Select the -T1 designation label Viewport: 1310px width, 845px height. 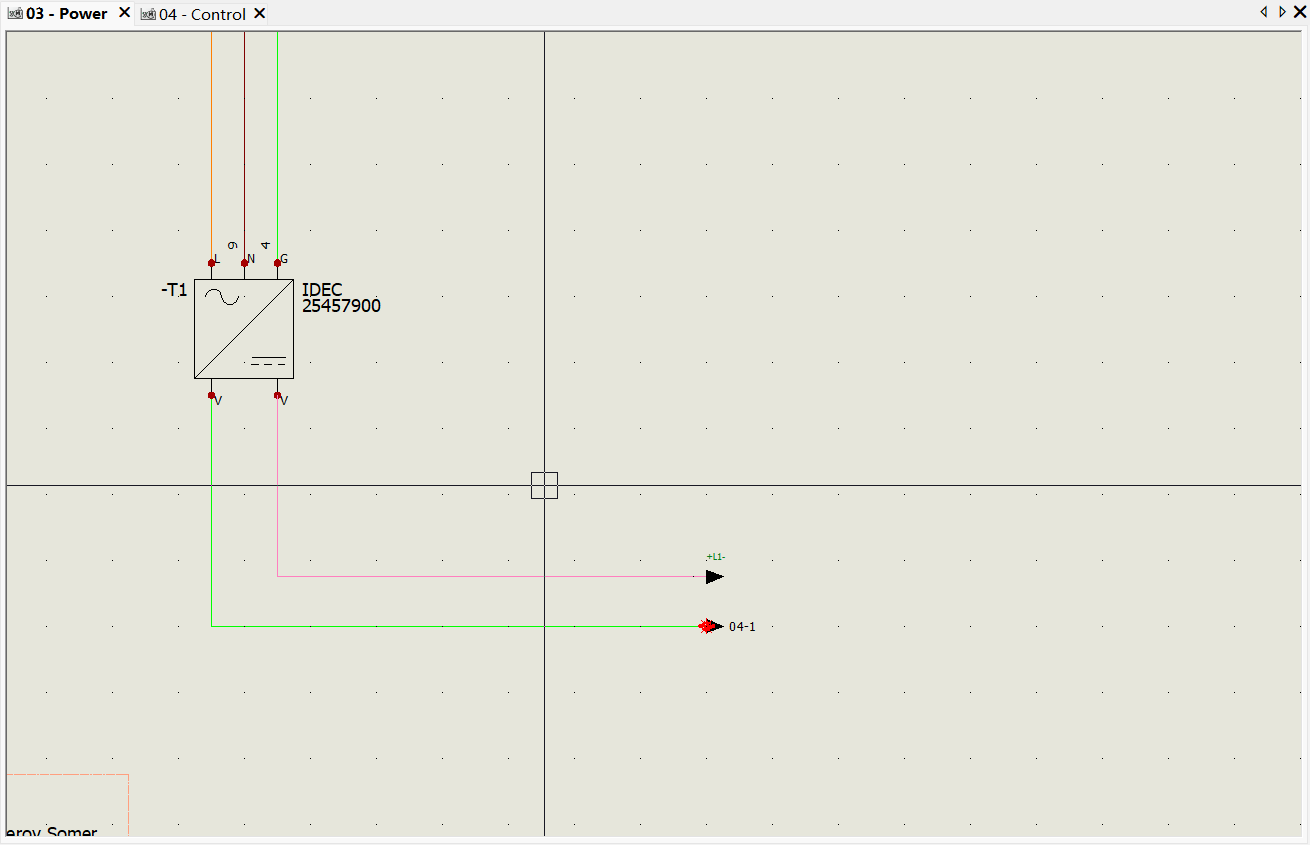click(x=174, y=290)
